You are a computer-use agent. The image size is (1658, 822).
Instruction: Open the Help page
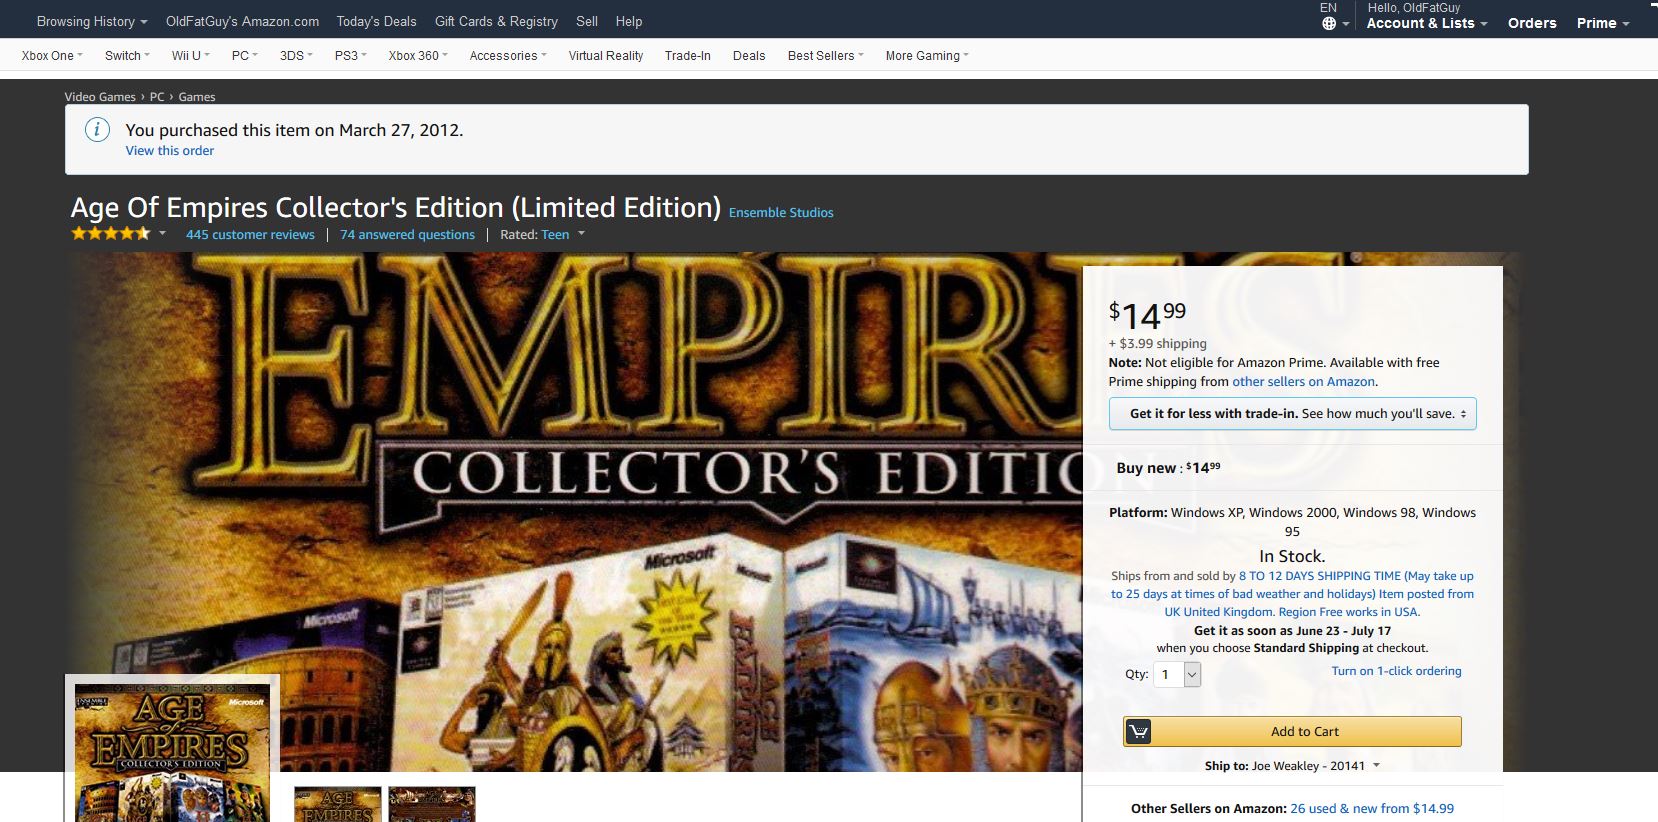(629, 21)
